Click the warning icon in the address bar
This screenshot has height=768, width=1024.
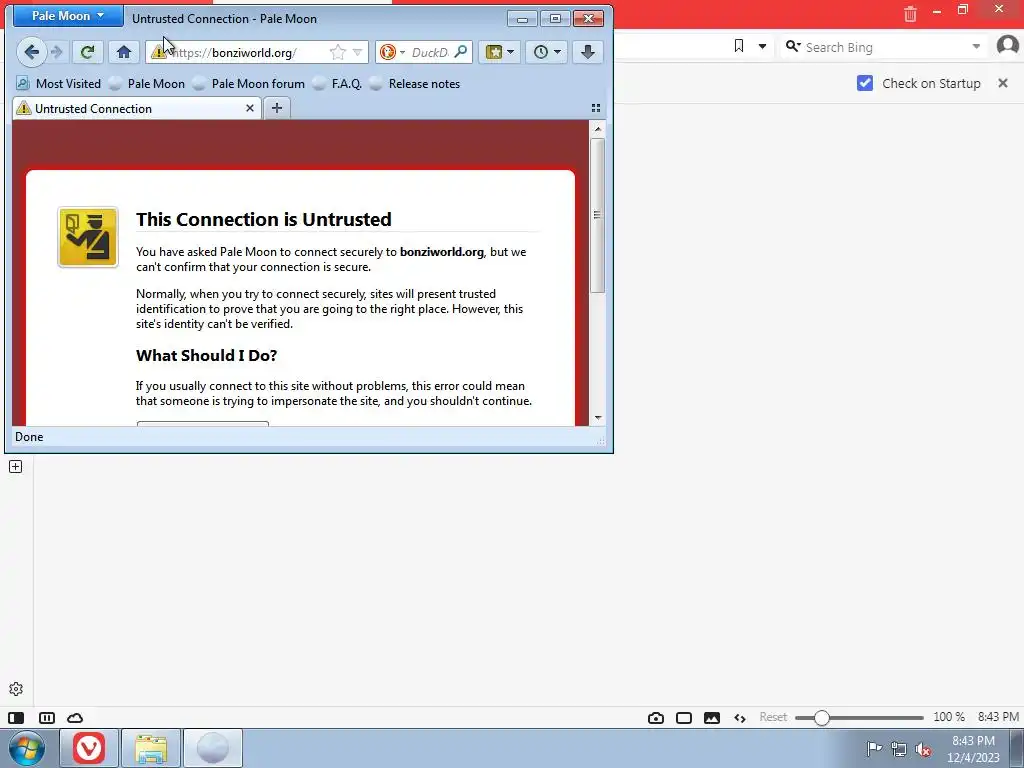coord(158,52)
